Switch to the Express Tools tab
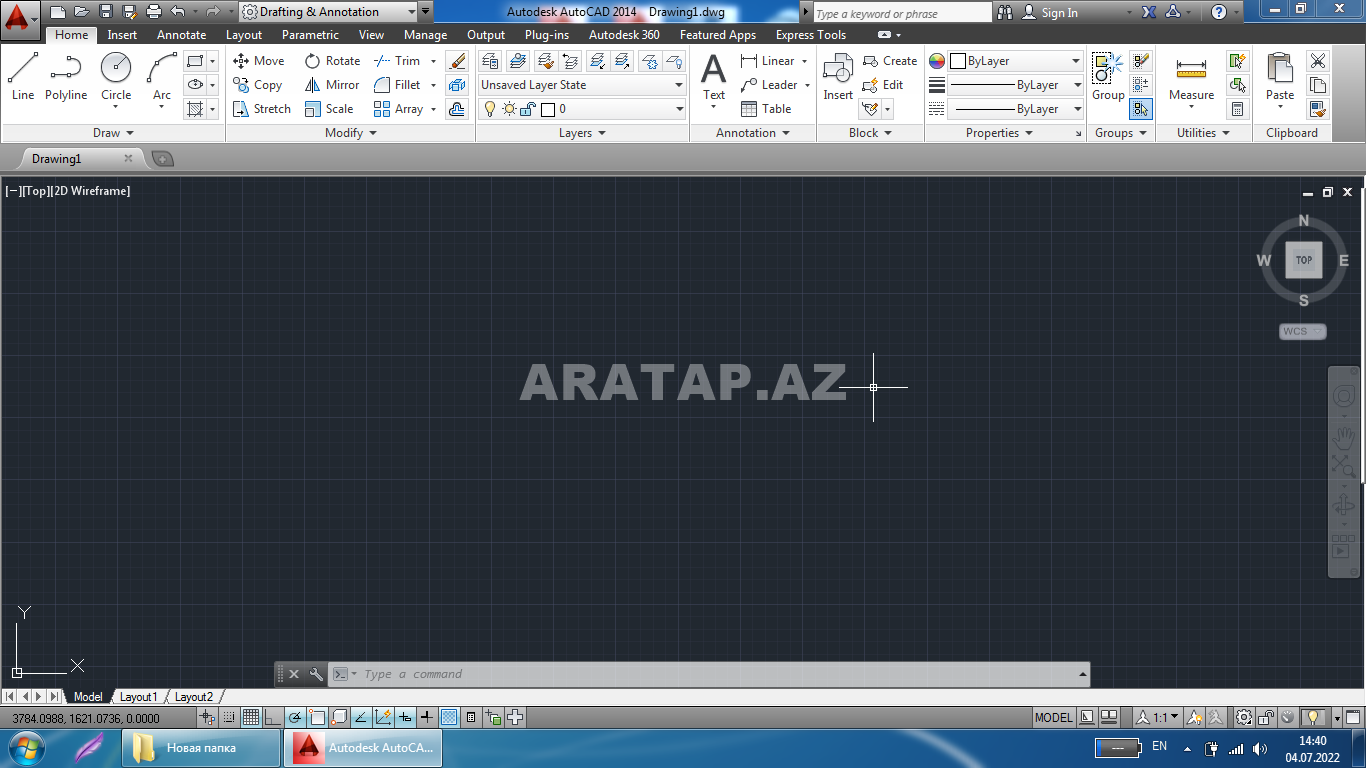This screenshot has height=768, width=1366. coord(811,35)
